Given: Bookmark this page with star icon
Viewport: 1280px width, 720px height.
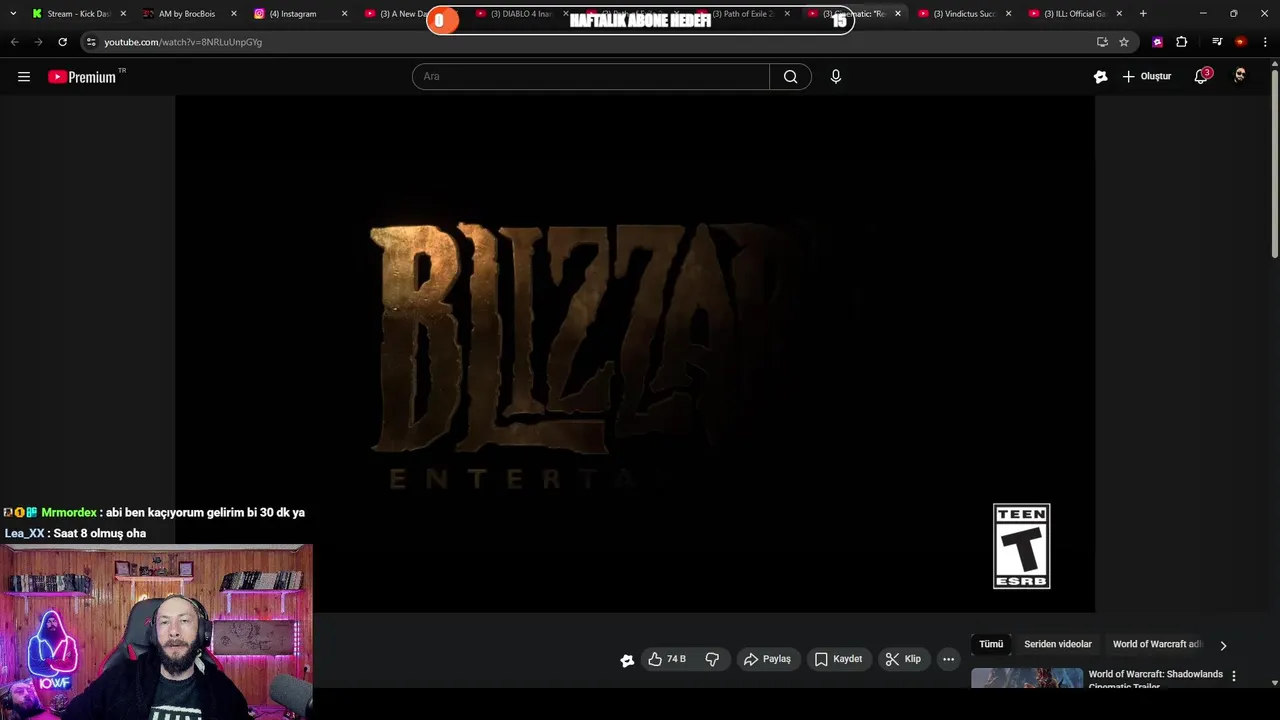Looking at the screenshot, I should pos(1124,42).
